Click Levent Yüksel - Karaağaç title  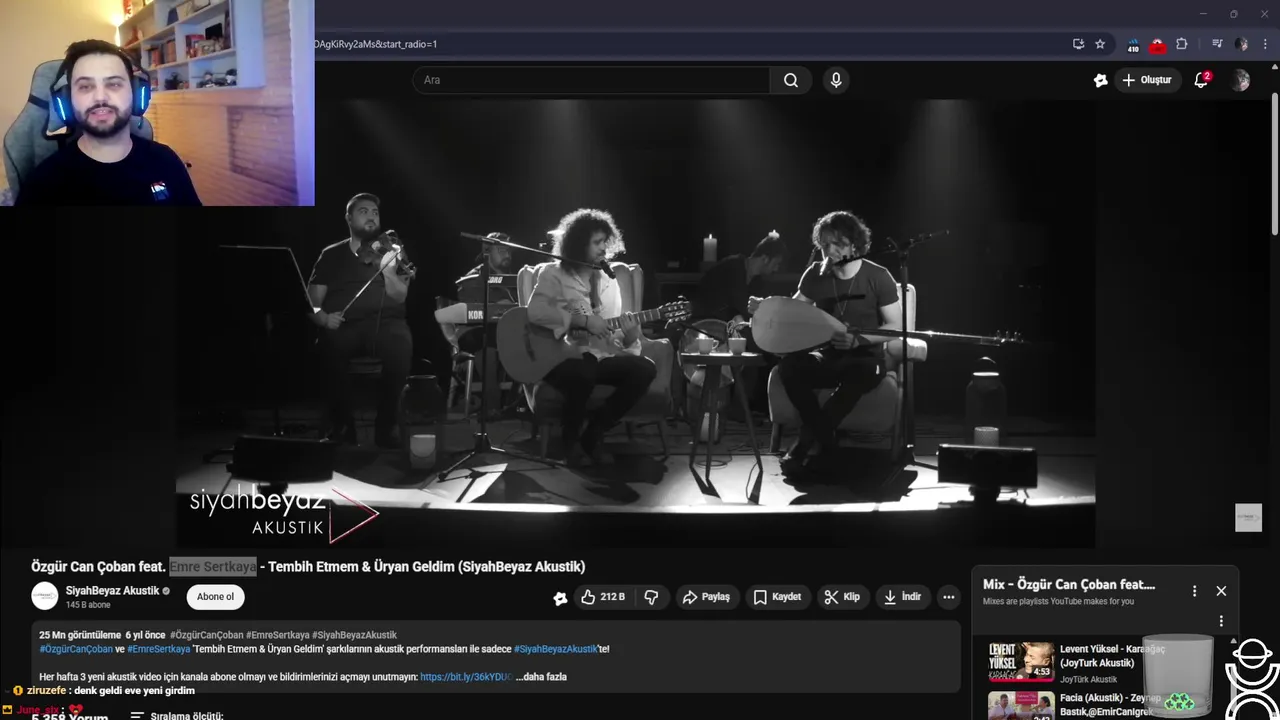[1112, 656]
